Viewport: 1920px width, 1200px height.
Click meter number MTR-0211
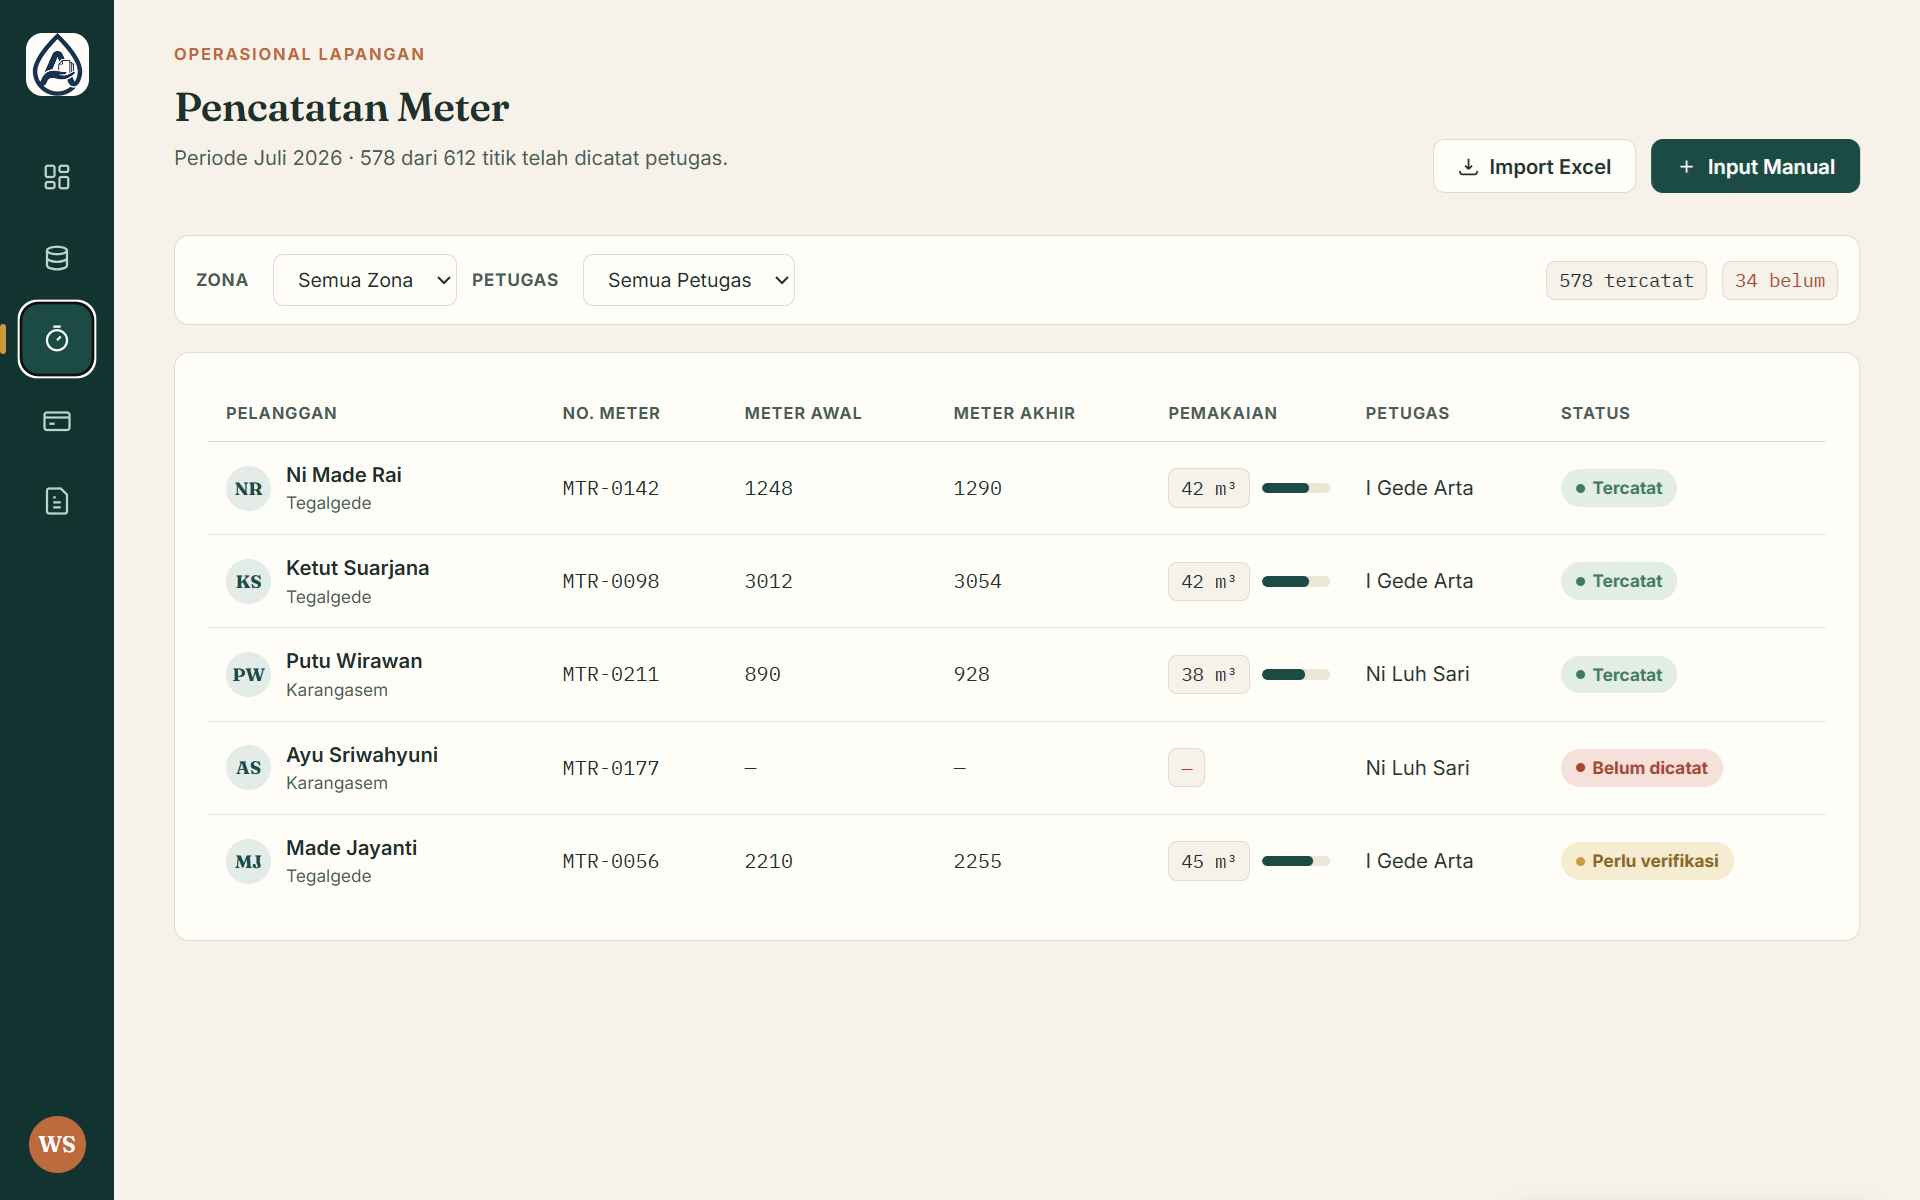click(611, 674)
